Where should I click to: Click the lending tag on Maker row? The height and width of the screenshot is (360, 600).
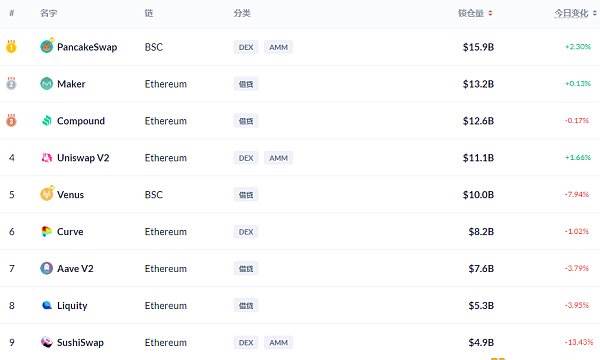[246, 84]
